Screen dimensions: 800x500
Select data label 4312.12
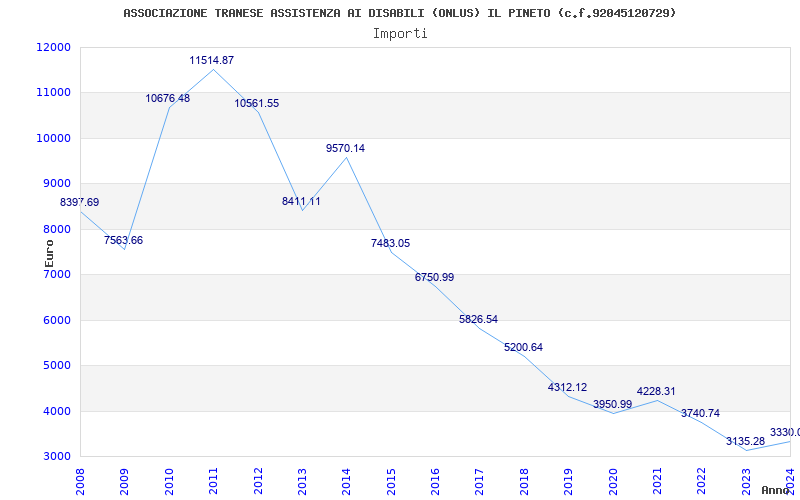click(567, 387)
